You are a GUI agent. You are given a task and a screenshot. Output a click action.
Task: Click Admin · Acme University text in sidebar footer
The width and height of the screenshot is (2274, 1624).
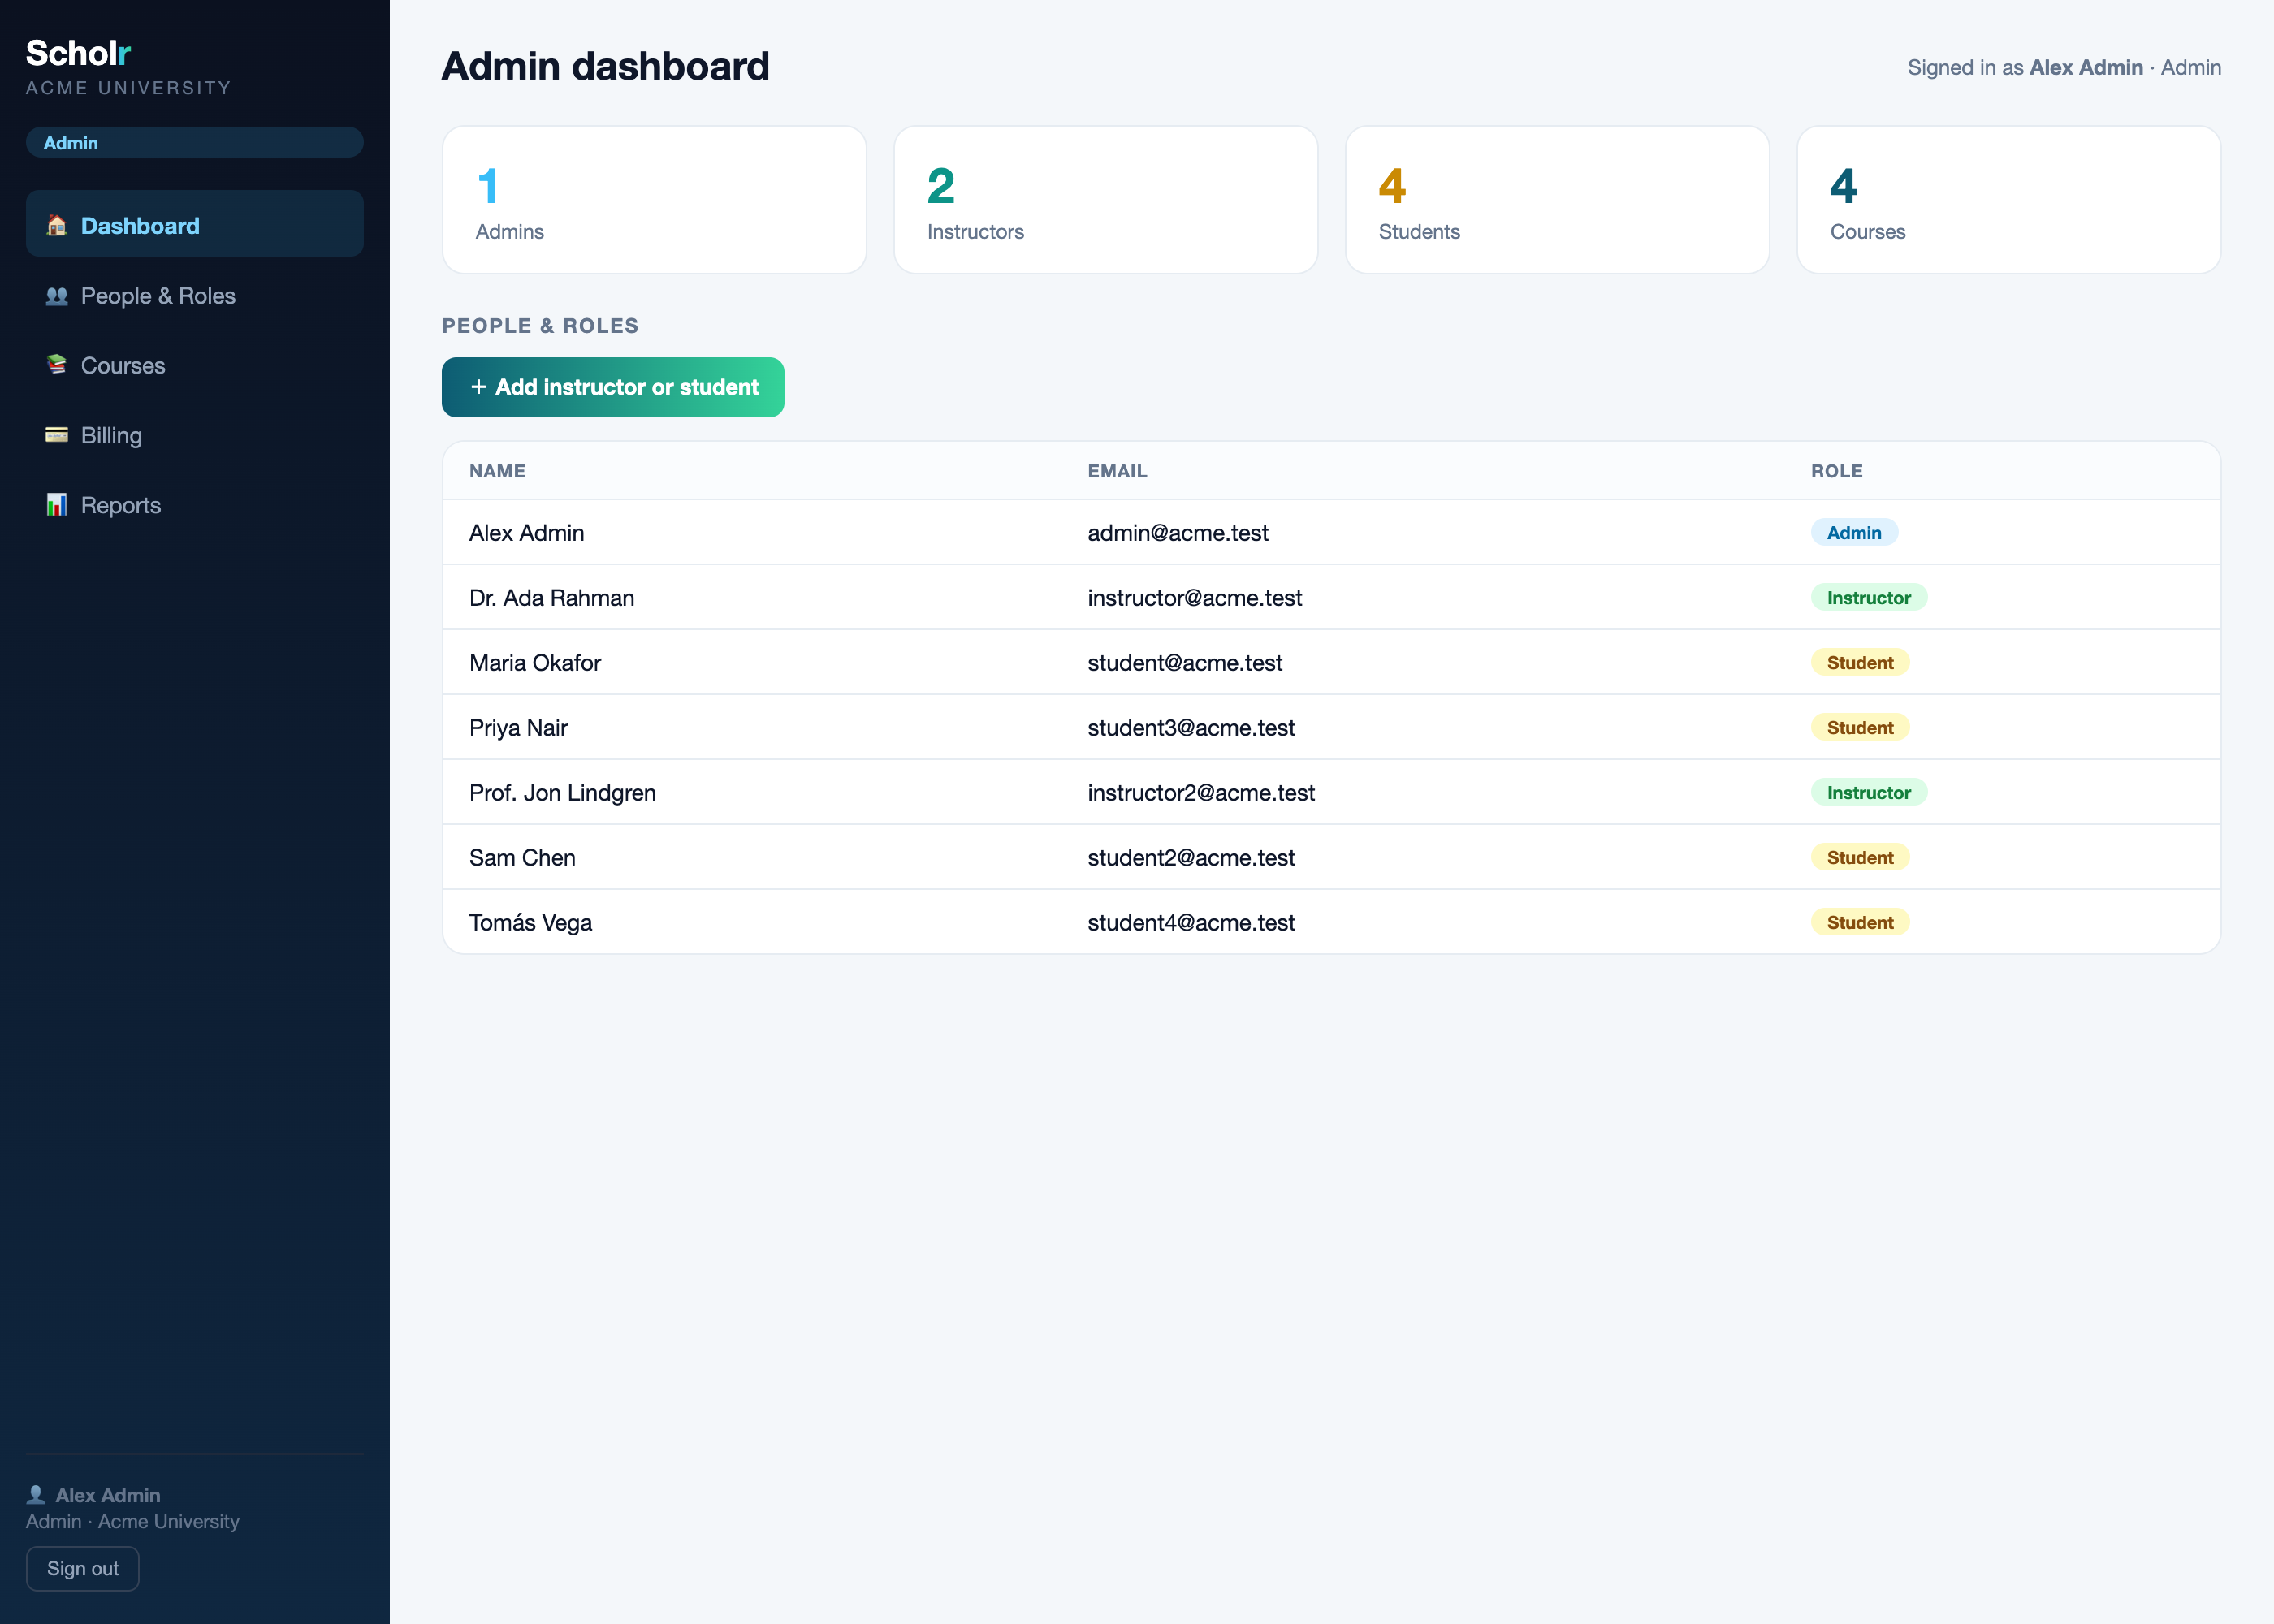[x=133, y=1521]
